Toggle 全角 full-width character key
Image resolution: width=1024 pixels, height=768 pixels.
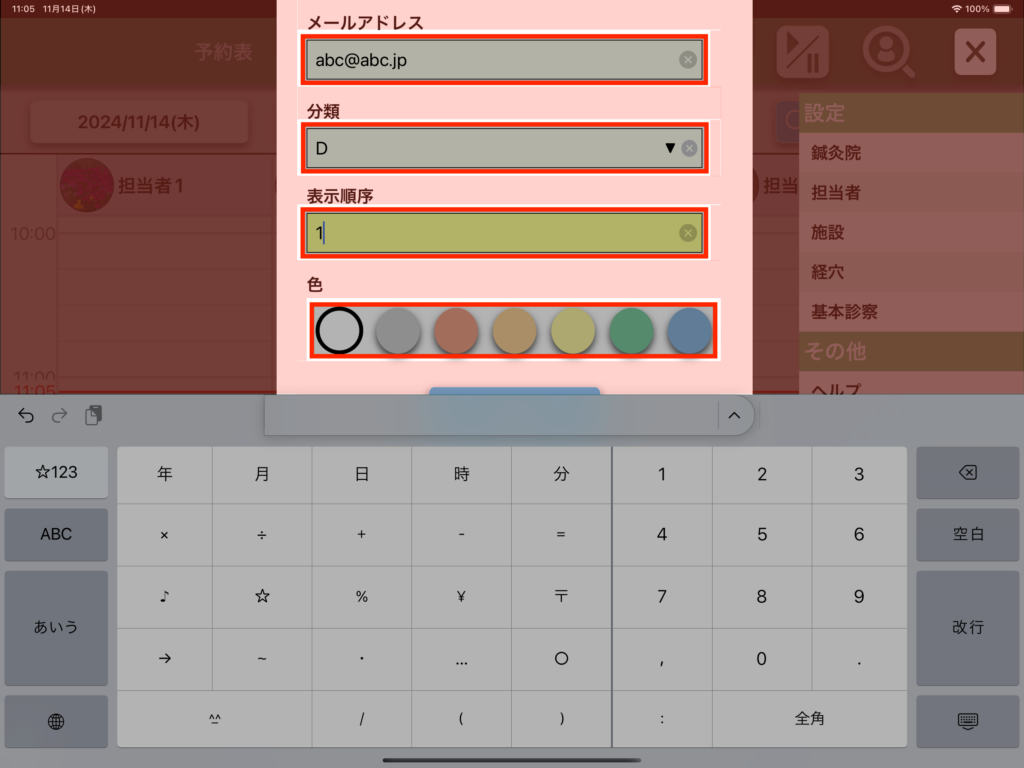[809, 719]
